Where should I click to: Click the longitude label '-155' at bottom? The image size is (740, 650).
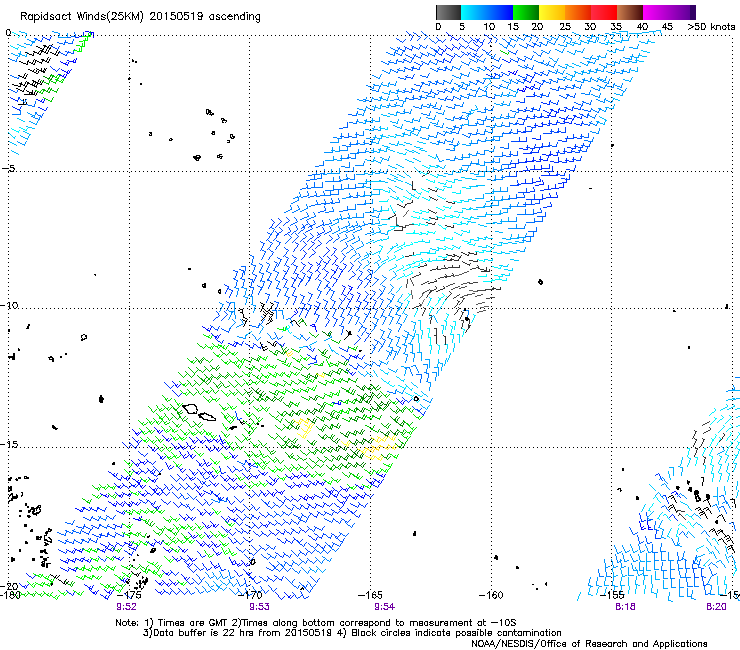click(x=612, y=595)
